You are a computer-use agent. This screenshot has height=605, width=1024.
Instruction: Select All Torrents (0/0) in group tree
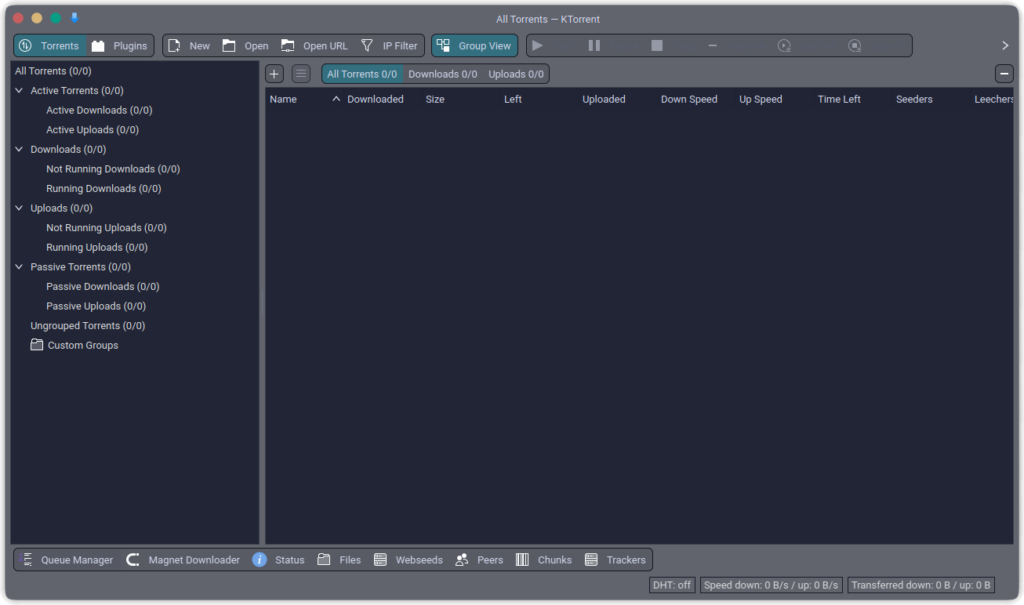[x=53, y=71]
